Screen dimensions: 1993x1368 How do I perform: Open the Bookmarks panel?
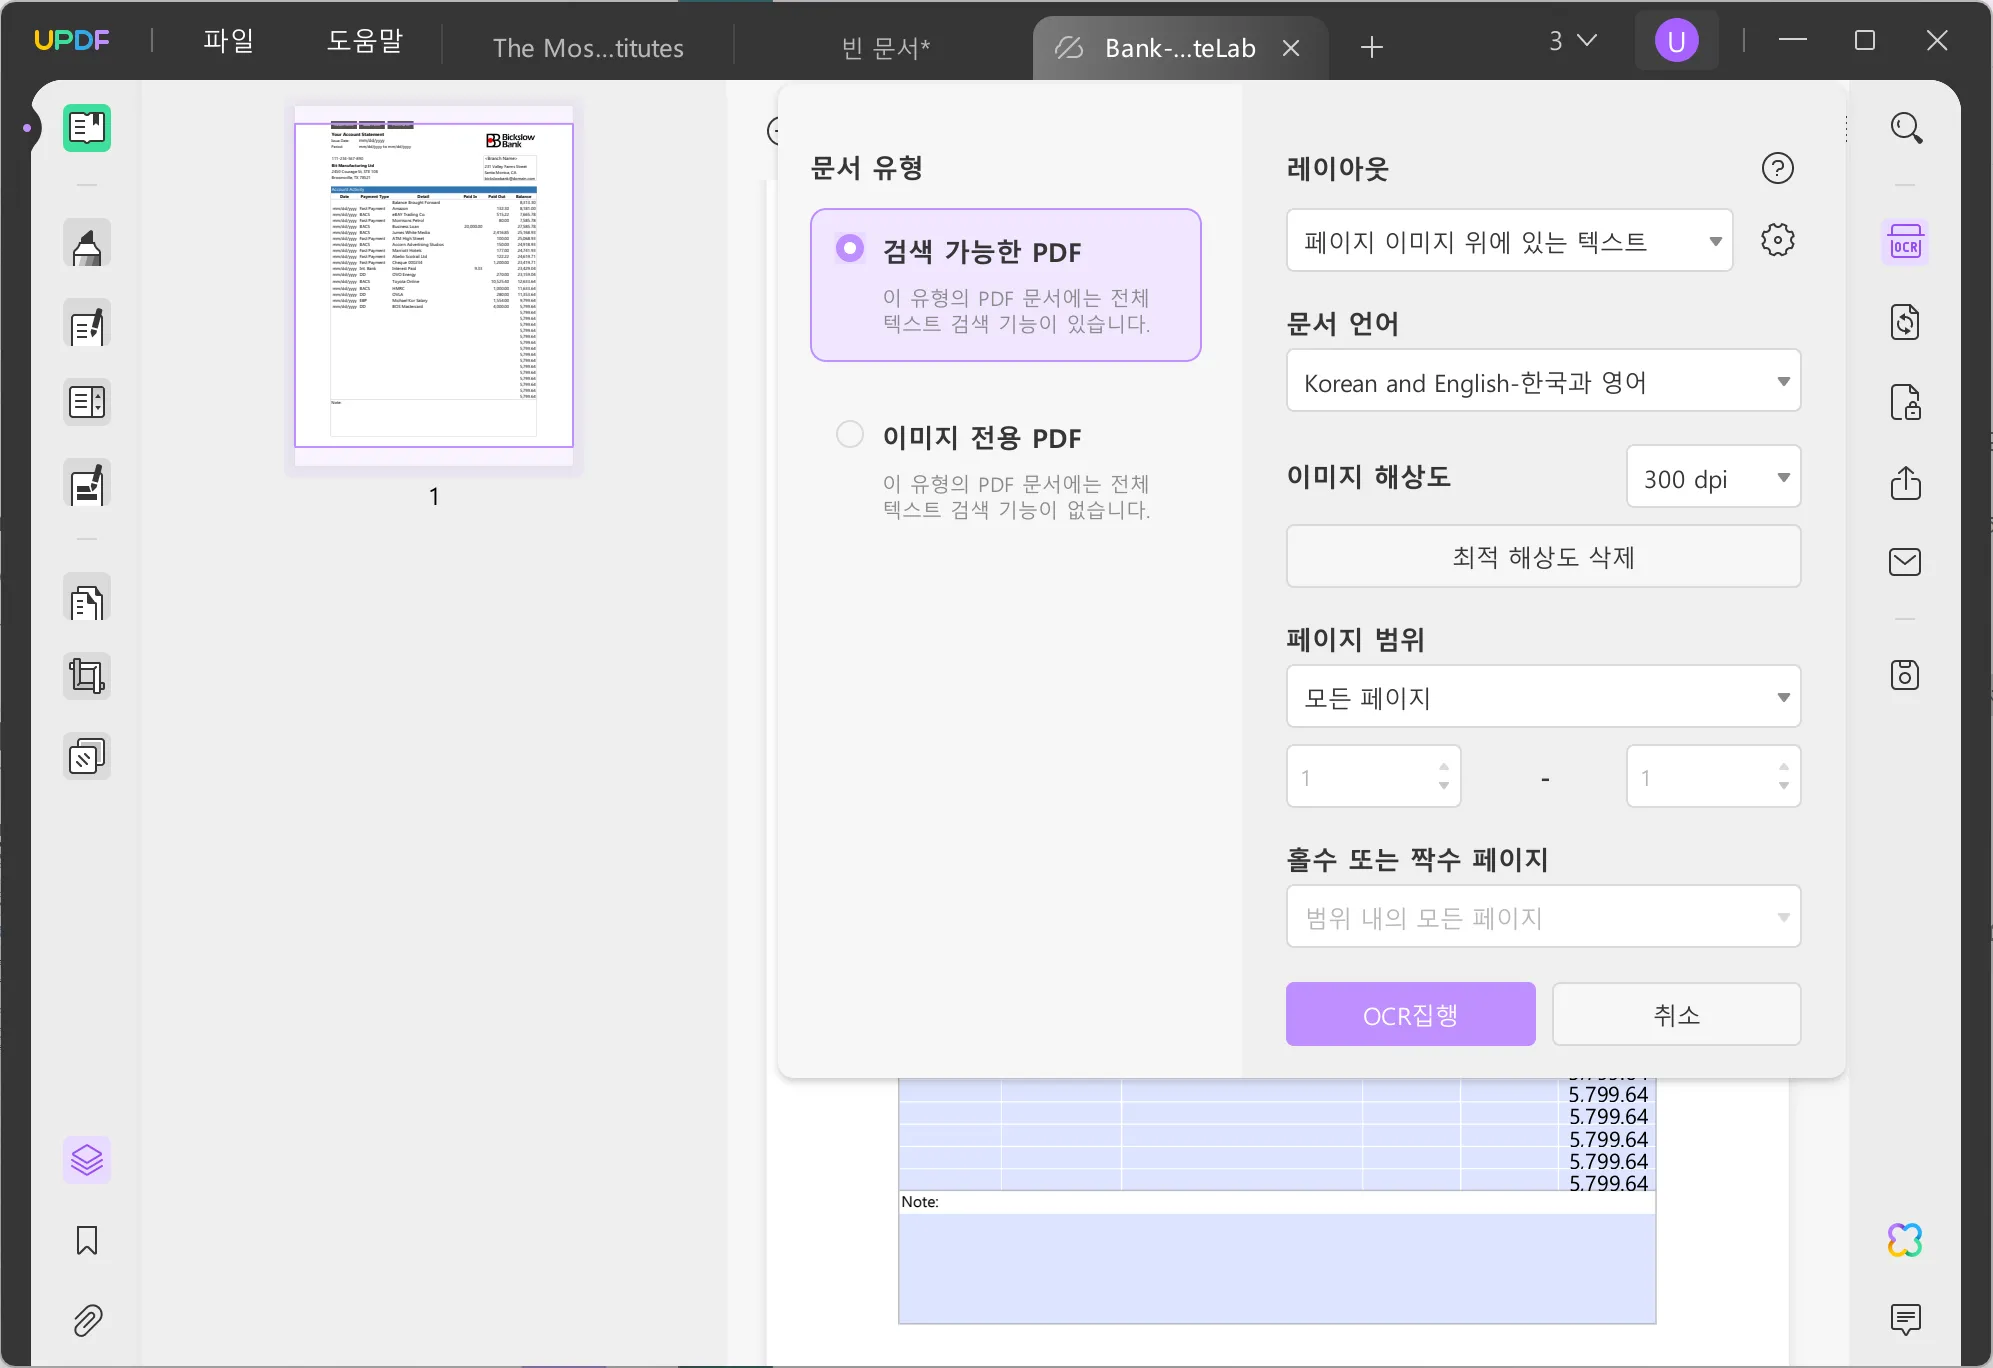point(87,1240)
